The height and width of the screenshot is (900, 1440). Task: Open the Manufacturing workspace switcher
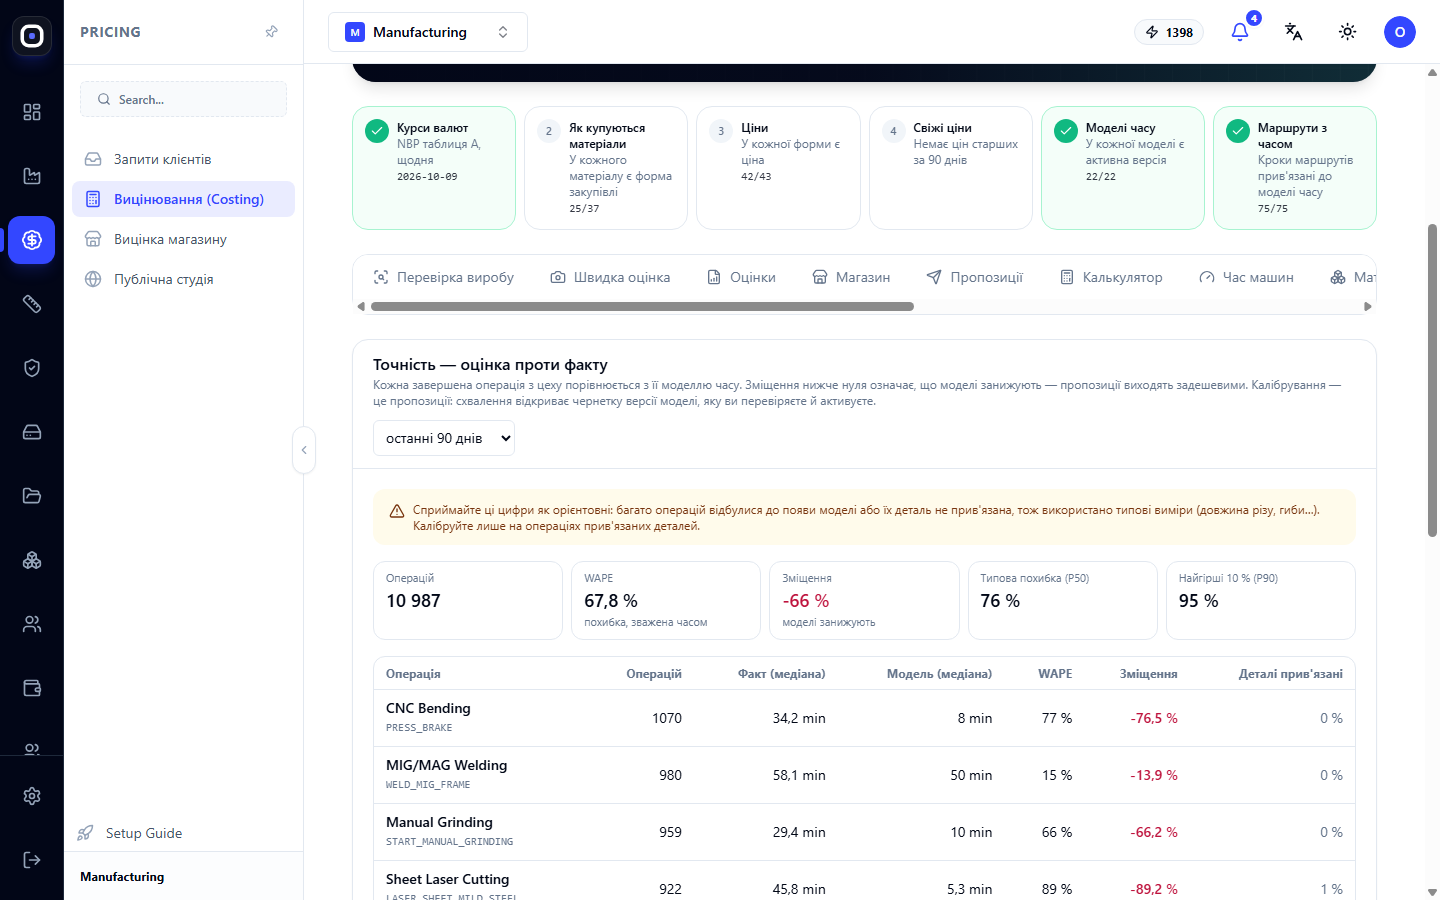pyautogui.click(x=428, y=32)
